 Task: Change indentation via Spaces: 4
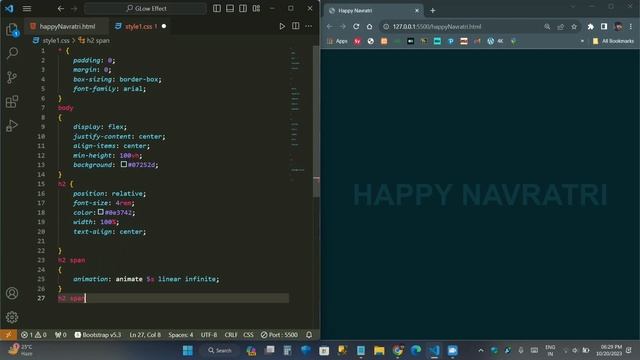point(181,335)
